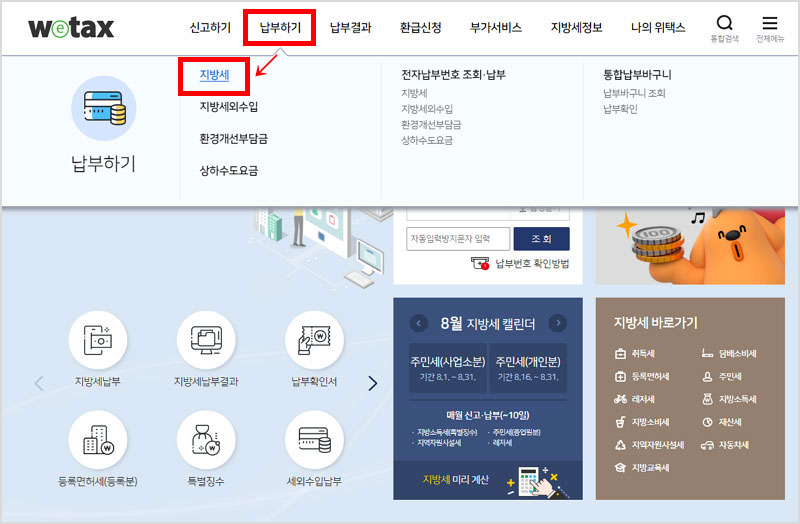Click the orange mascot banner image
The height and width of the screenshot is (524, 800).
(690, 246)
